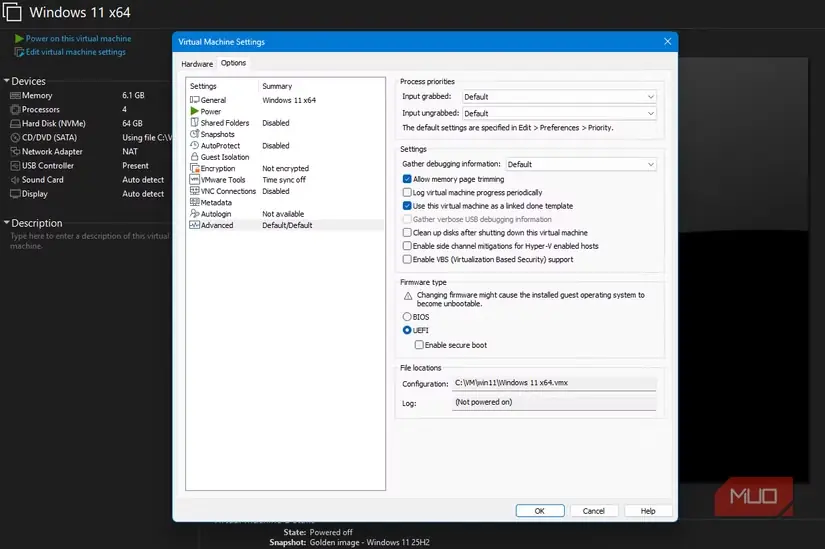Open Help for VM settings
The image size is (825, 549).
pos(648,511)
